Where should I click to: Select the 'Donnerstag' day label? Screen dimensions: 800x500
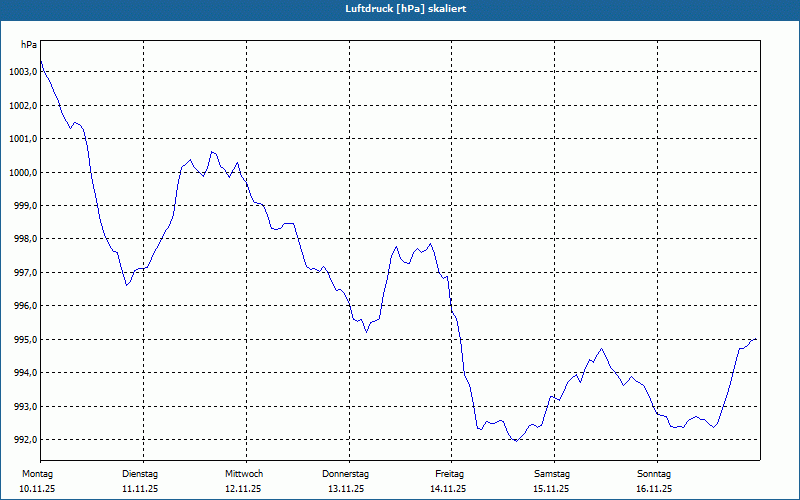click(x=346, y=473)
